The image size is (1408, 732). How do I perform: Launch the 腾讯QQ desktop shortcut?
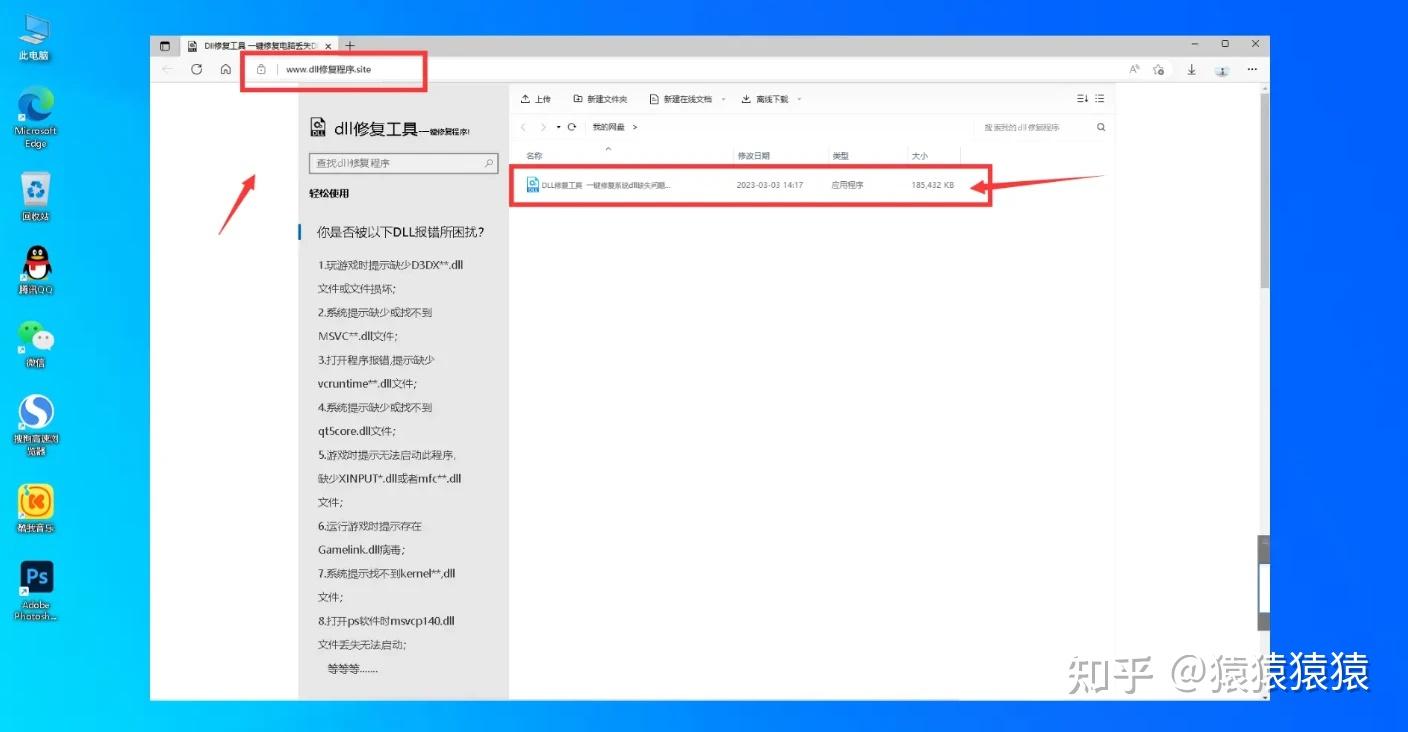pos(35,270)
